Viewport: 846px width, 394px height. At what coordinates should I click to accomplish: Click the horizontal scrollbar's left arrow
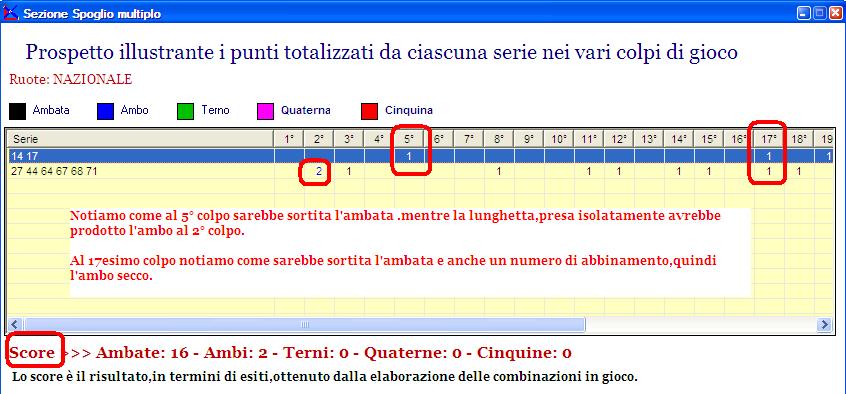tap(15, 324)
